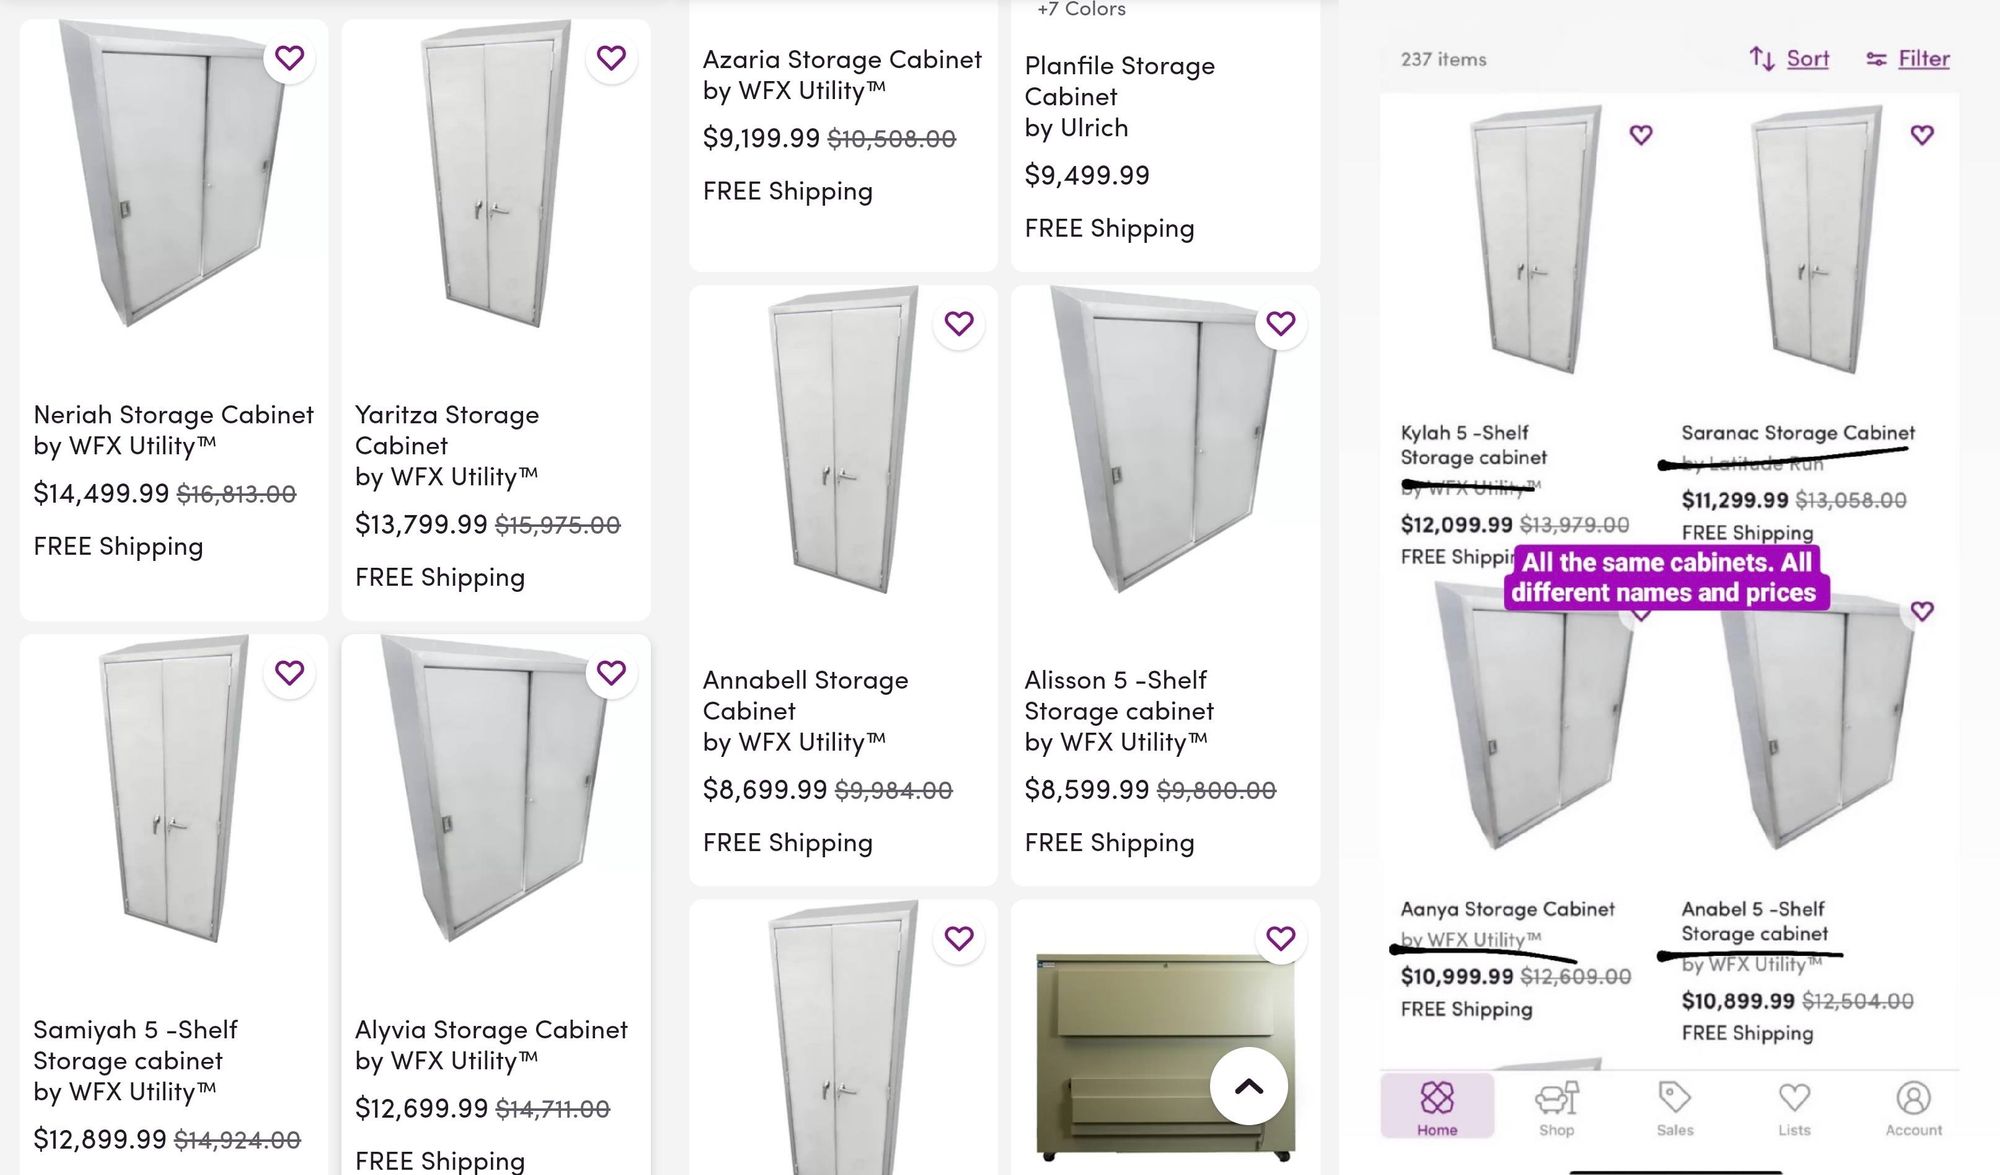Tap the scroll-to-top chevron button

click(1249, 1086)
